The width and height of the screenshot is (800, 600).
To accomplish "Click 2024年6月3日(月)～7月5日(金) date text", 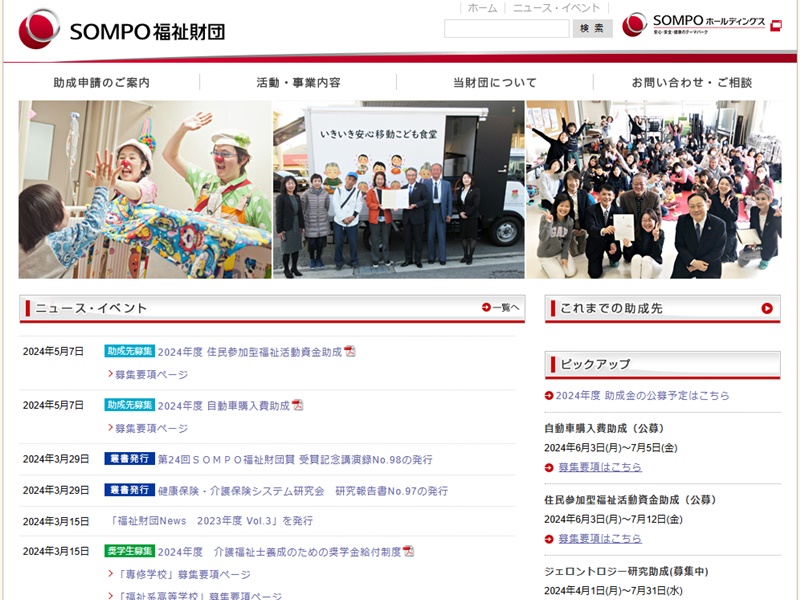I will (x=611, y=447).
